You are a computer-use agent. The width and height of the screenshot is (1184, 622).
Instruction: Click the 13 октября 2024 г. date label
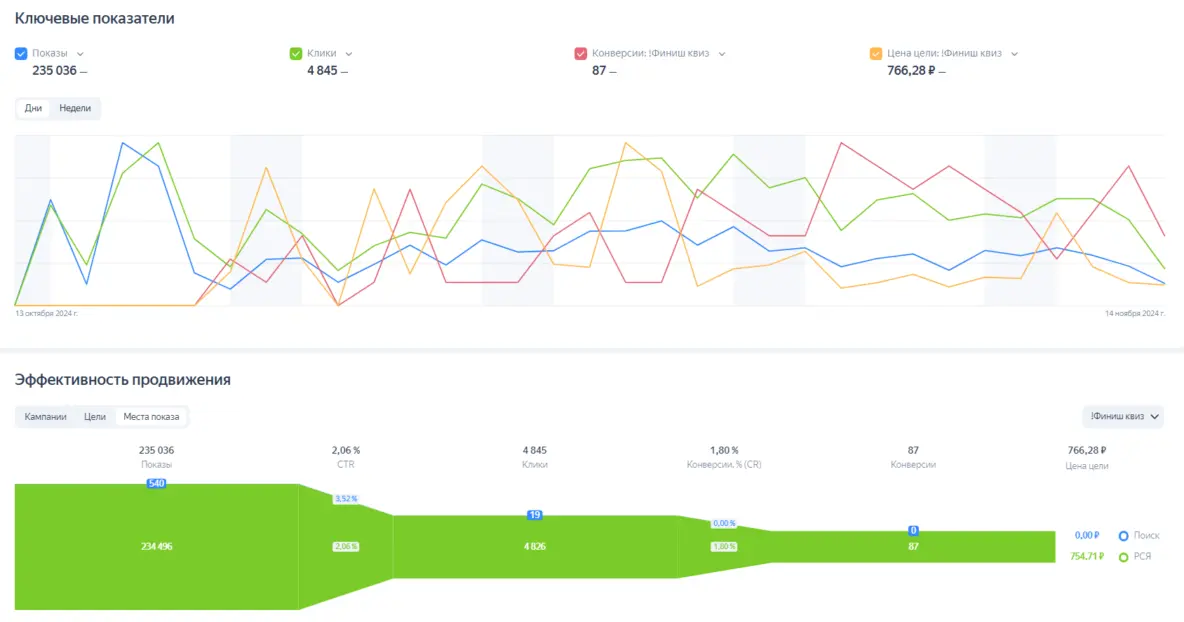(47, 313)
